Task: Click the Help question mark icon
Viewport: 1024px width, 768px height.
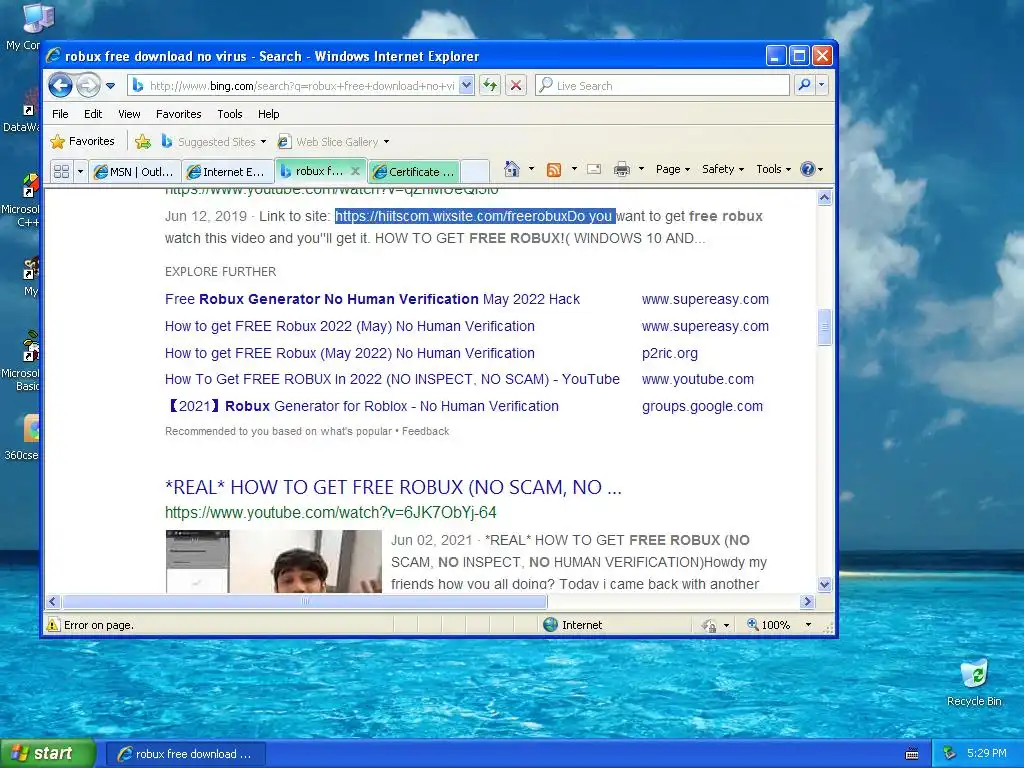Action: click(x=808, y=169)
